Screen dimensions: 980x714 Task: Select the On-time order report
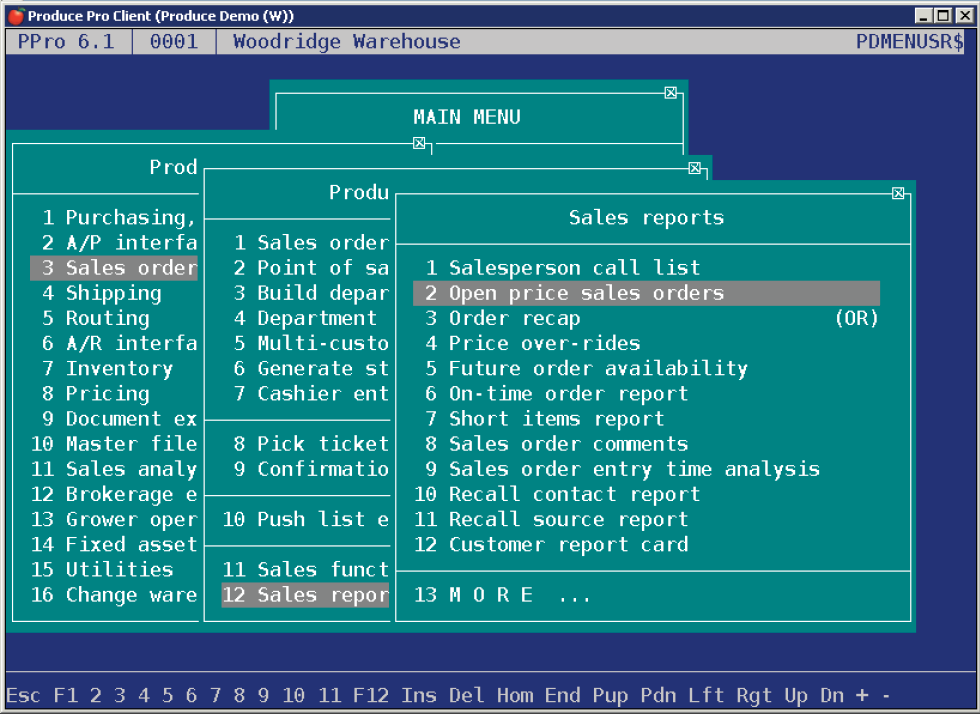(567, 393)
